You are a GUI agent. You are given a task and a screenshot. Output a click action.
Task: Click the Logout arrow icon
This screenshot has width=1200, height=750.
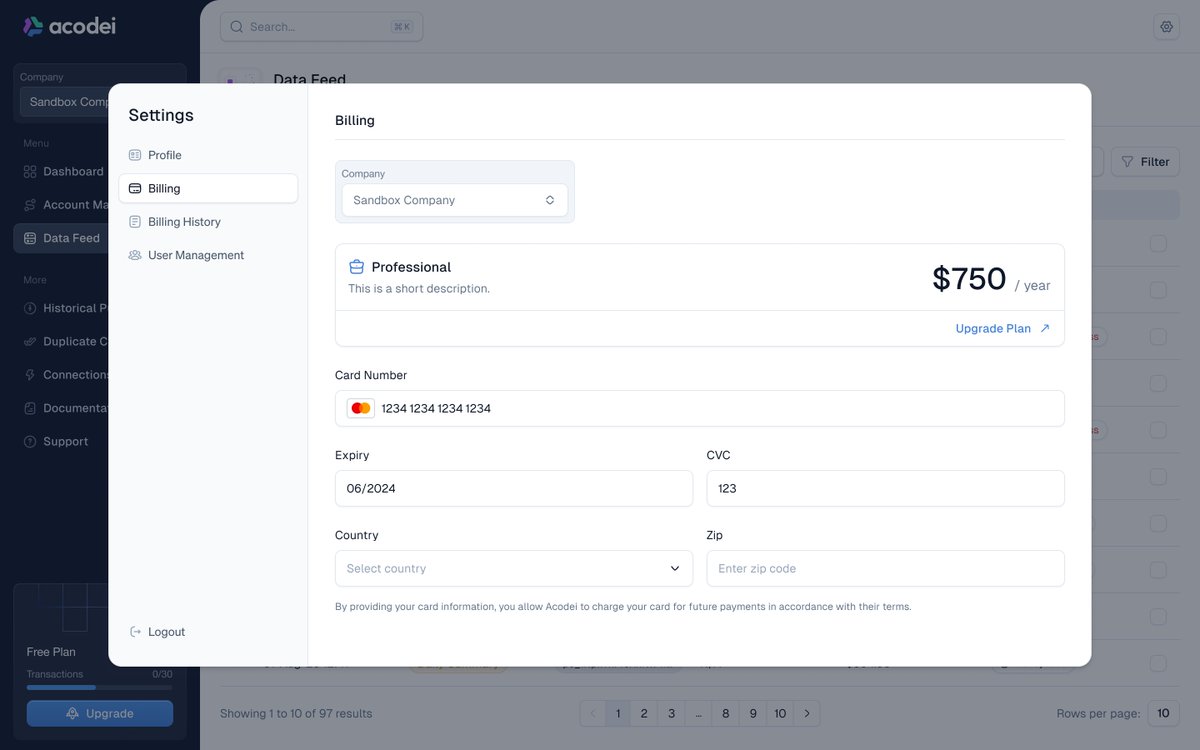[x=136, y=632]
